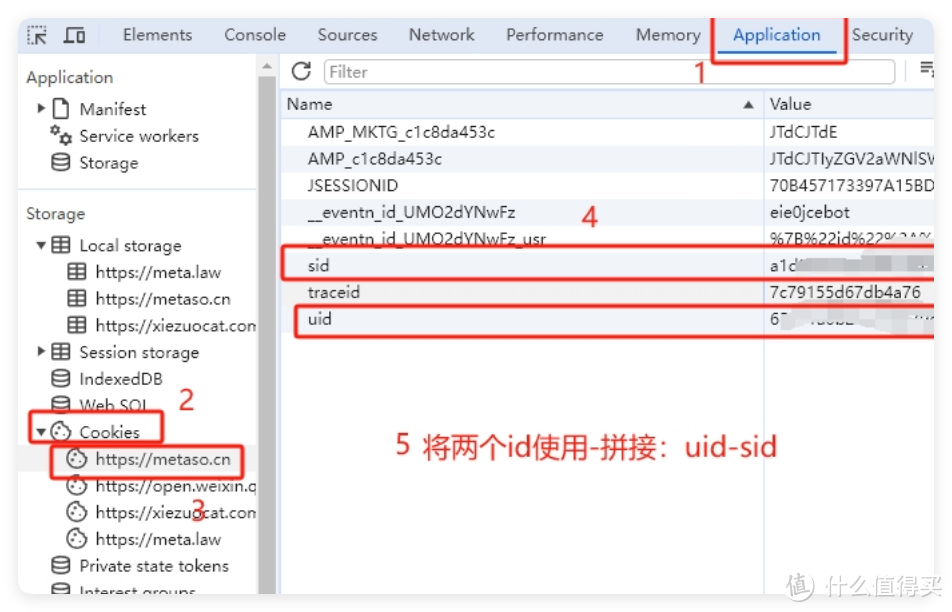Open the Network tab
The width and height of the screenshot is (952, 612).
pyautogui.click(x=441, y=35)
